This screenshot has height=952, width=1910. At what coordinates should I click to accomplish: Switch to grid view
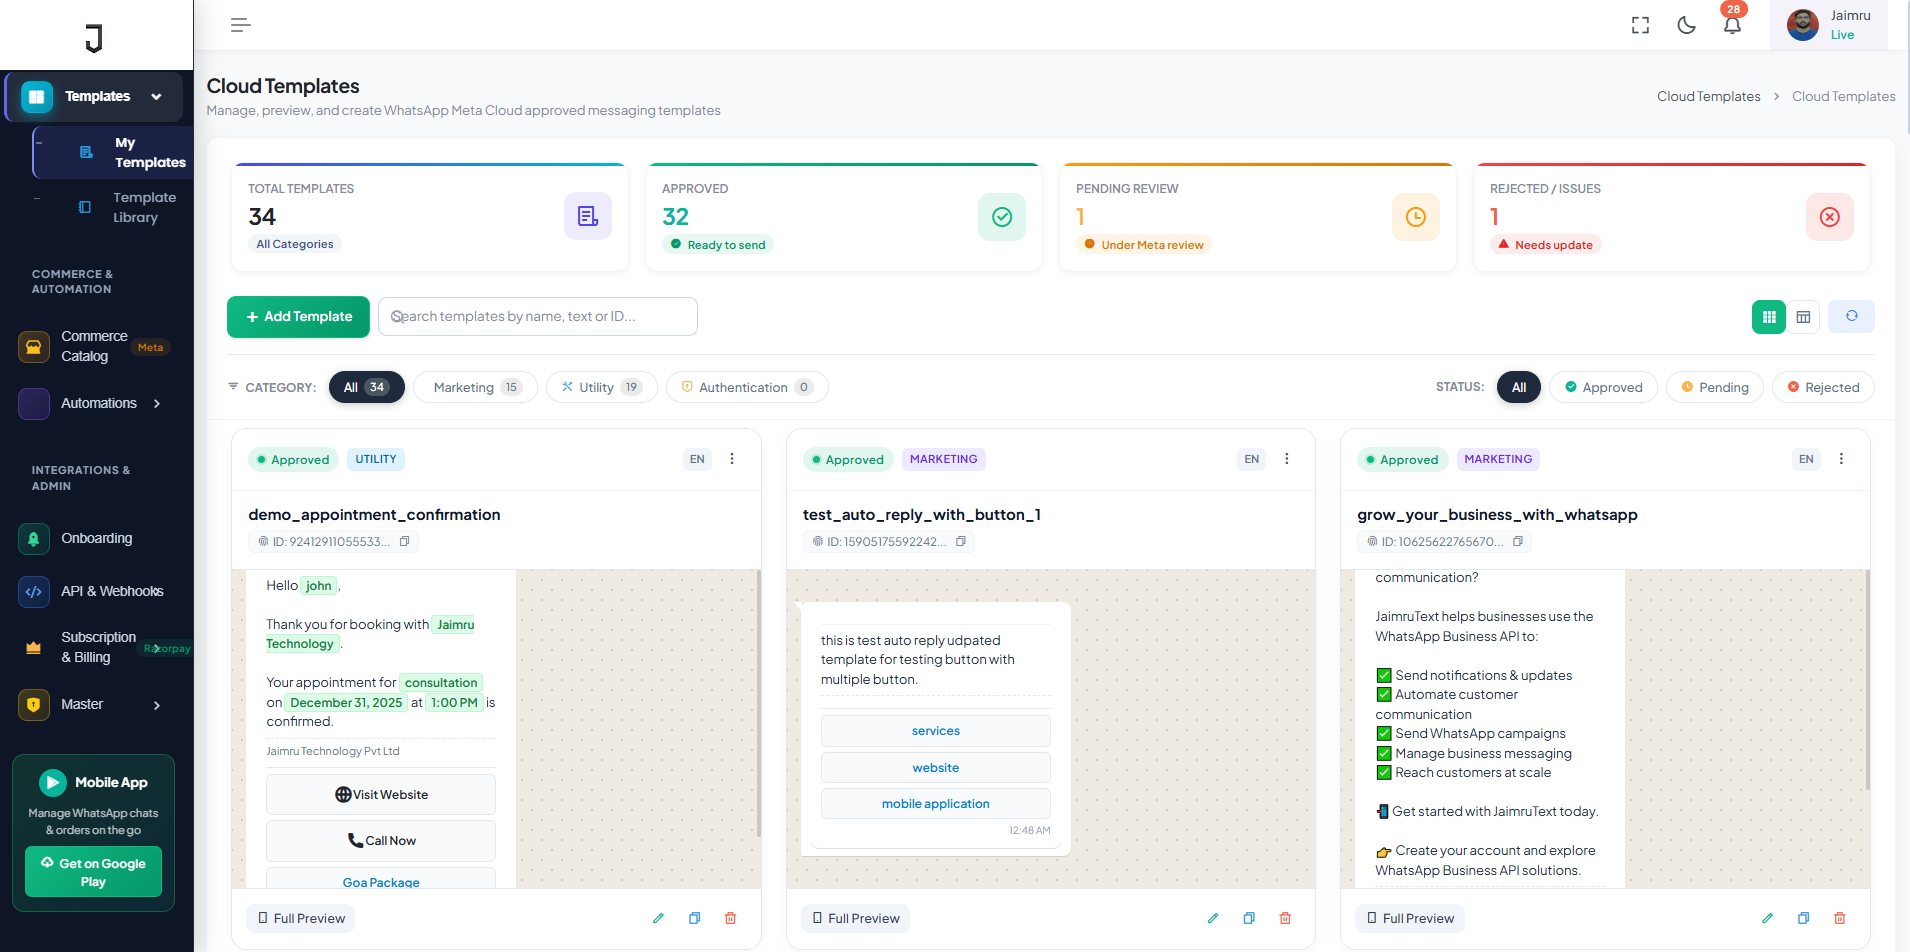1769,317
